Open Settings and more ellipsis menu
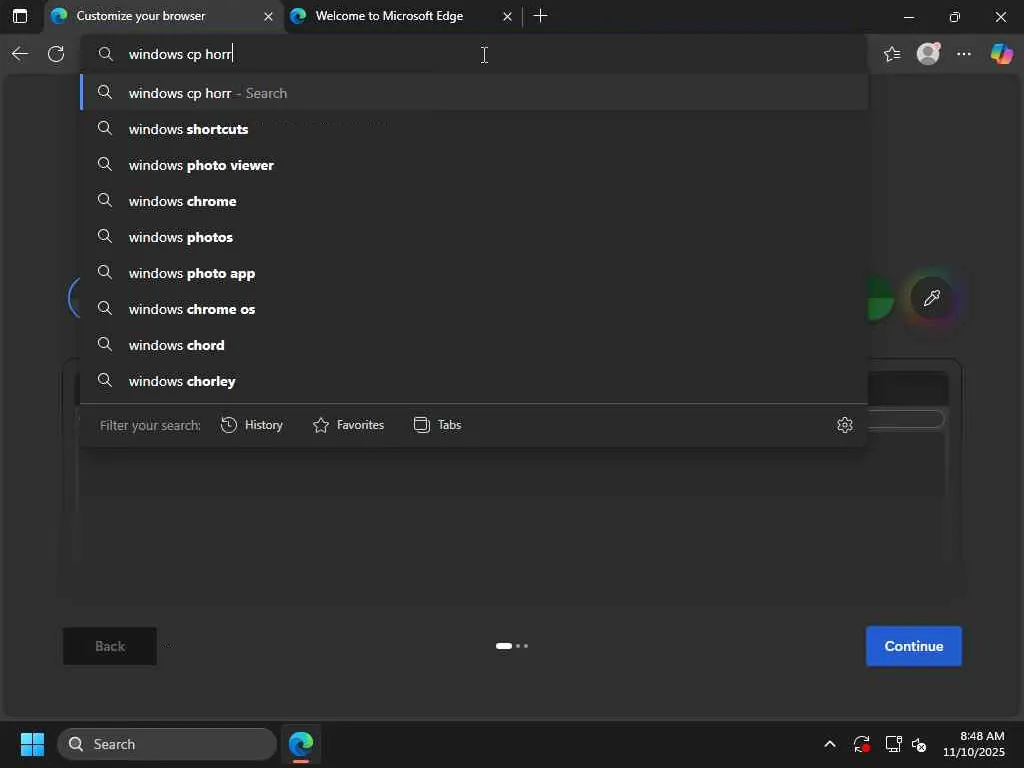This screenshot has width=1024, height=768. point(964,54)
